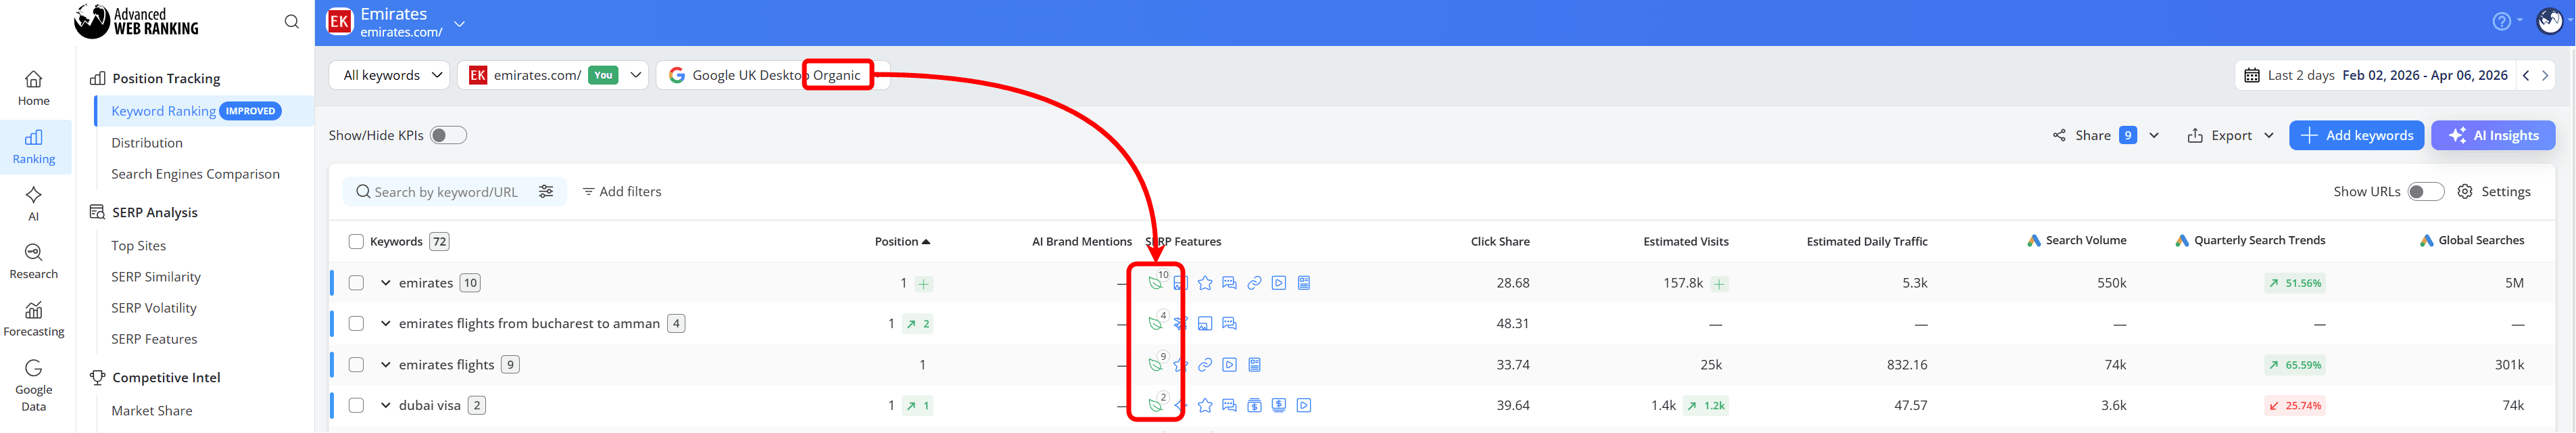The width and height of the screenshot is (2576, 433).
Task: Click the news article icon in emirates row
Action: [x=1304, y=283]
